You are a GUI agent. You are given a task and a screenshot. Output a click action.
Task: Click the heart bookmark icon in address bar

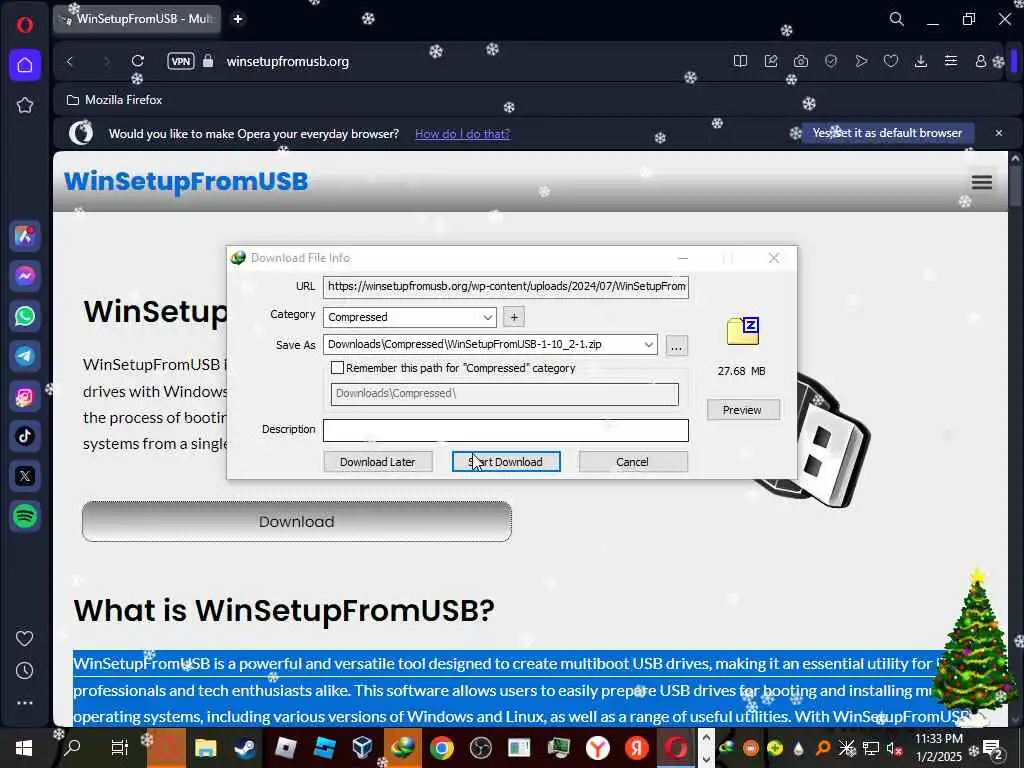[x=891, y=61]
